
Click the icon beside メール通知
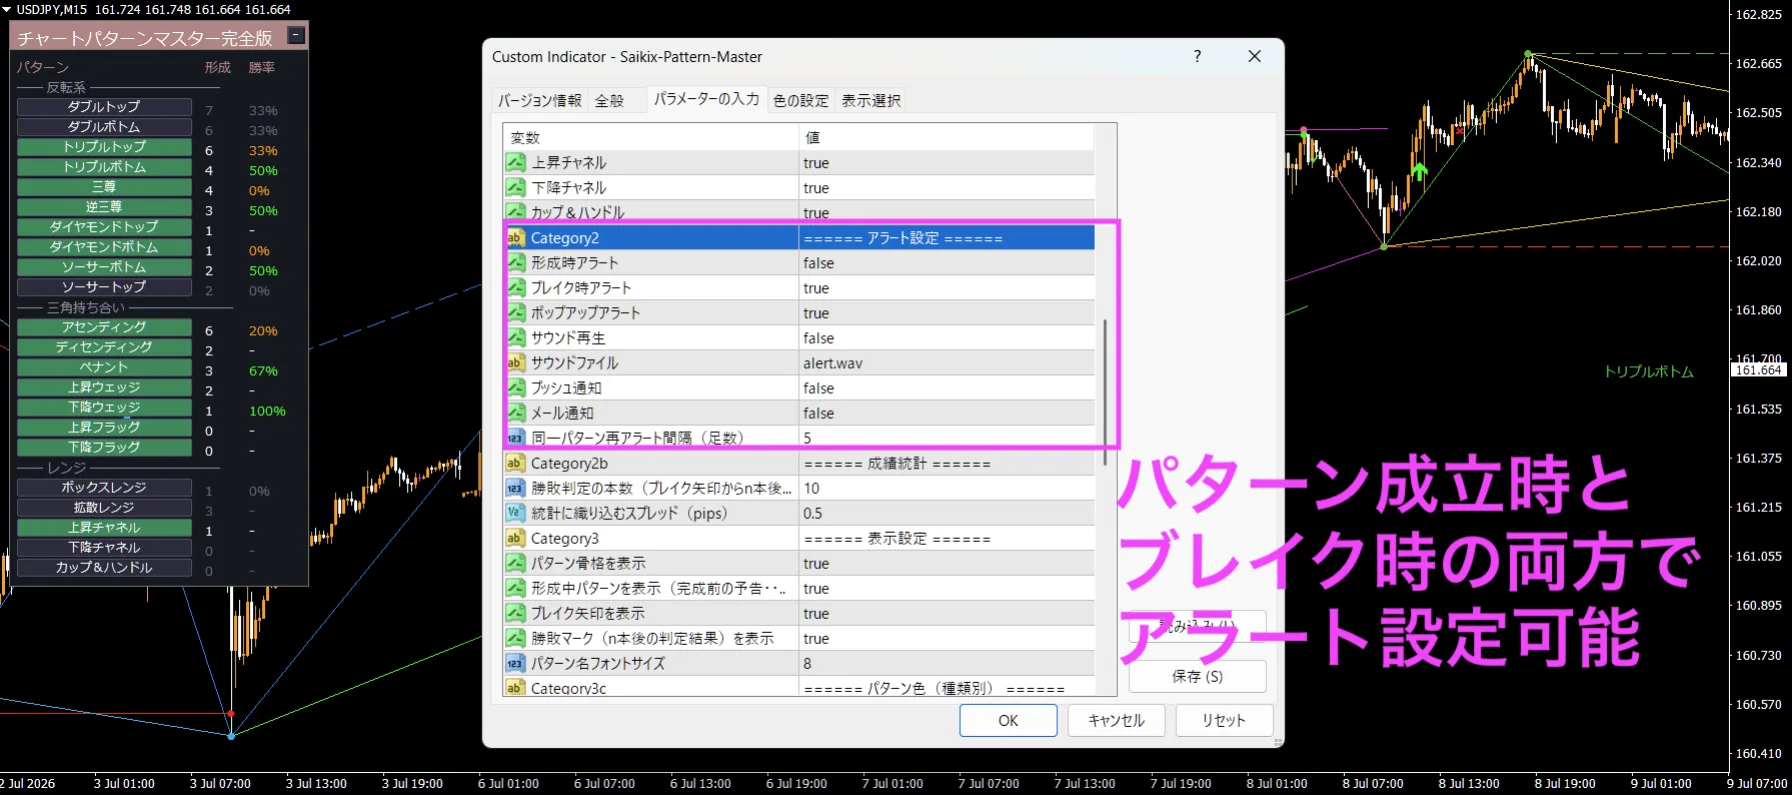coord(515,412)
